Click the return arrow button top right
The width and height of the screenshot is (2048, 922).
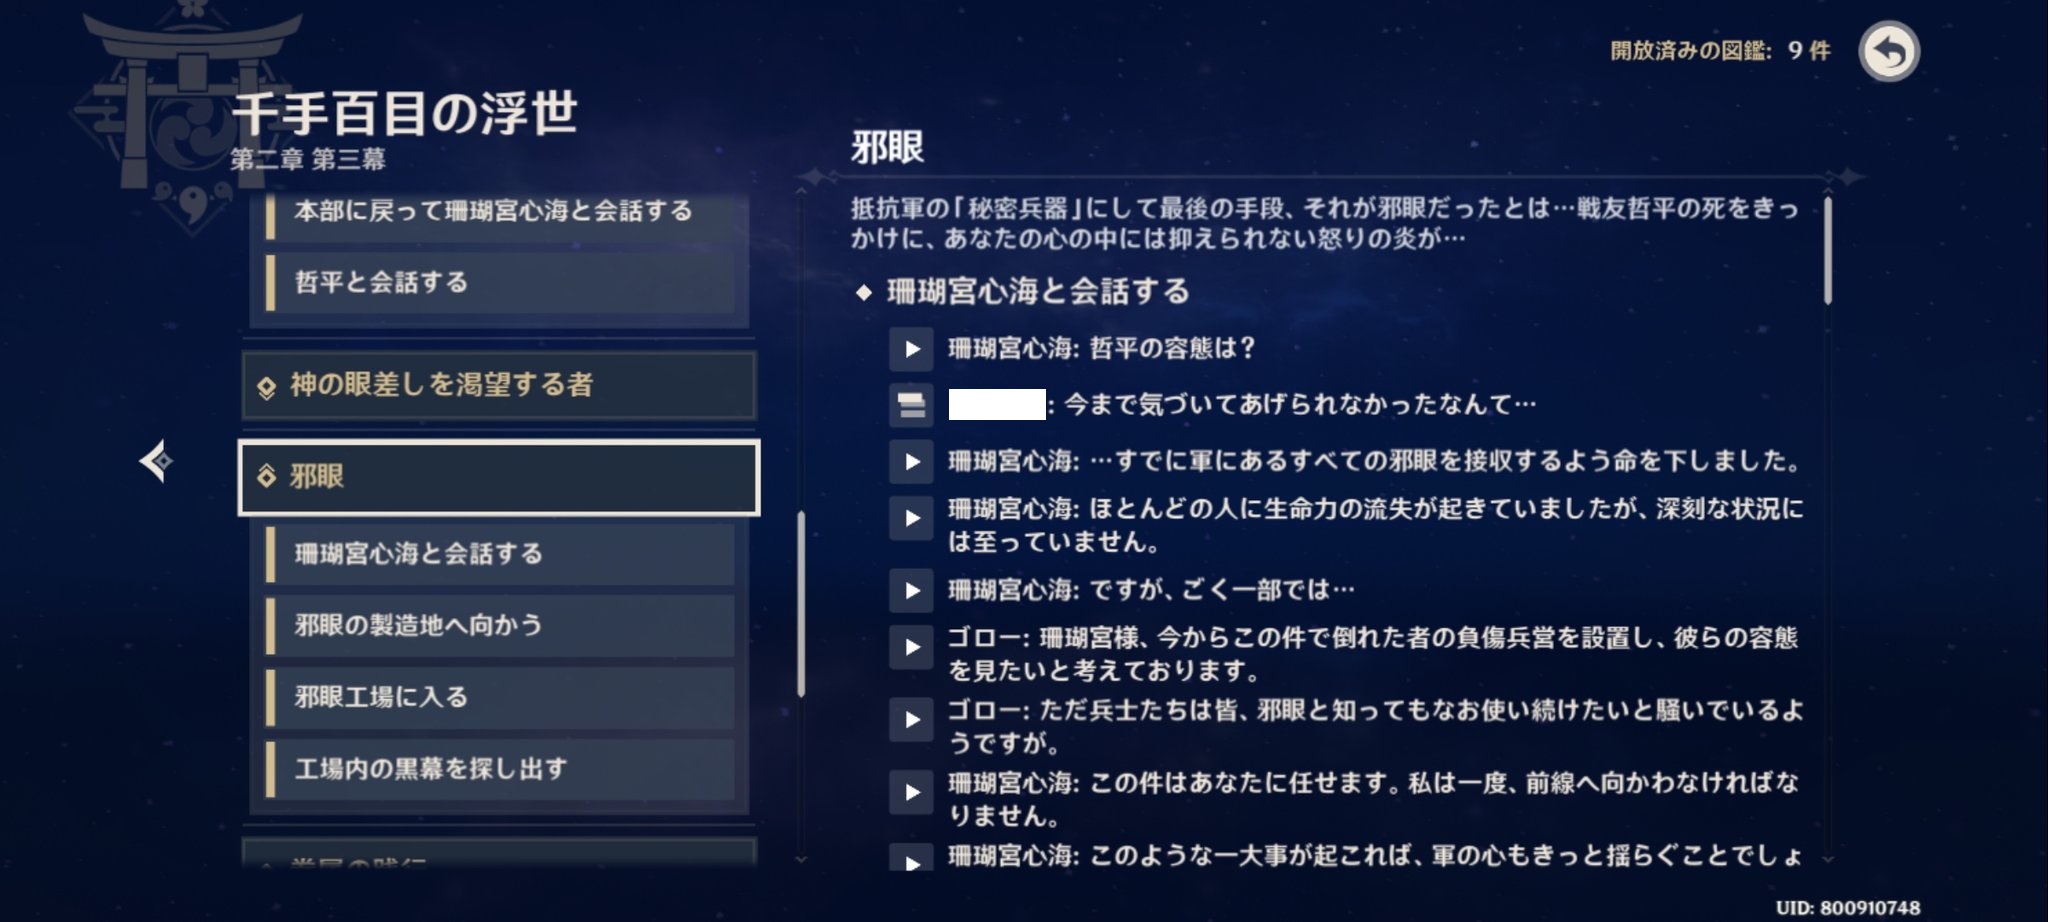[x=1888, y=52]
